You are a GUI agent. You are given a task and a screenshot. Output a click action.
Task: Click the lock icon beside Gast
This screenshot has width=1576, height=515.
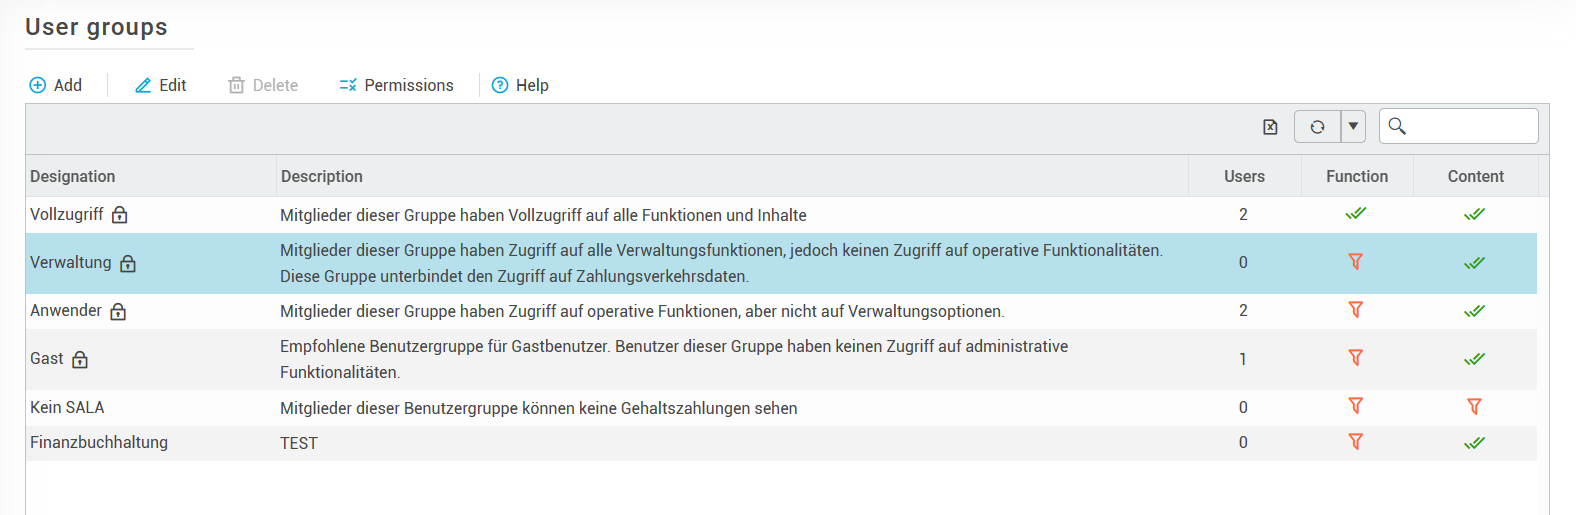pos(80,360)
